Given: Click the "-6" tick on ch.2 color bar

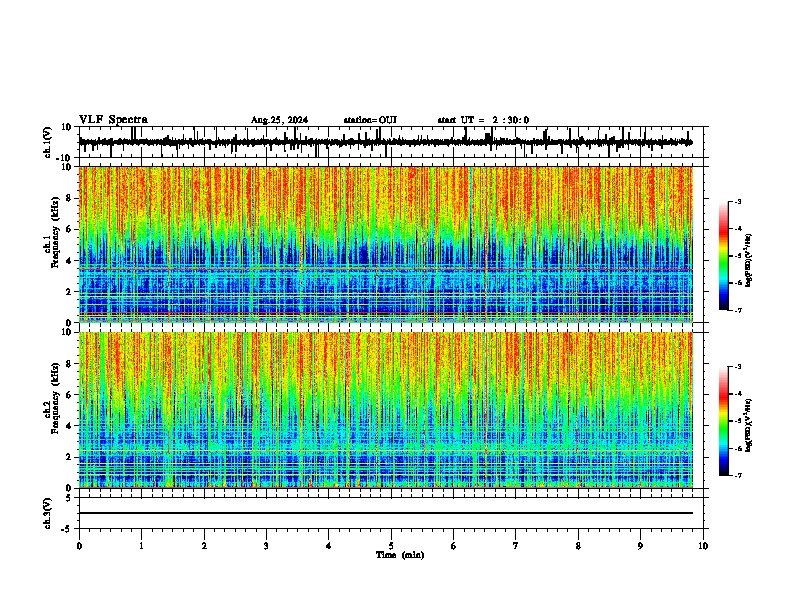Looking at the screenshot, I should pos(737,448).
